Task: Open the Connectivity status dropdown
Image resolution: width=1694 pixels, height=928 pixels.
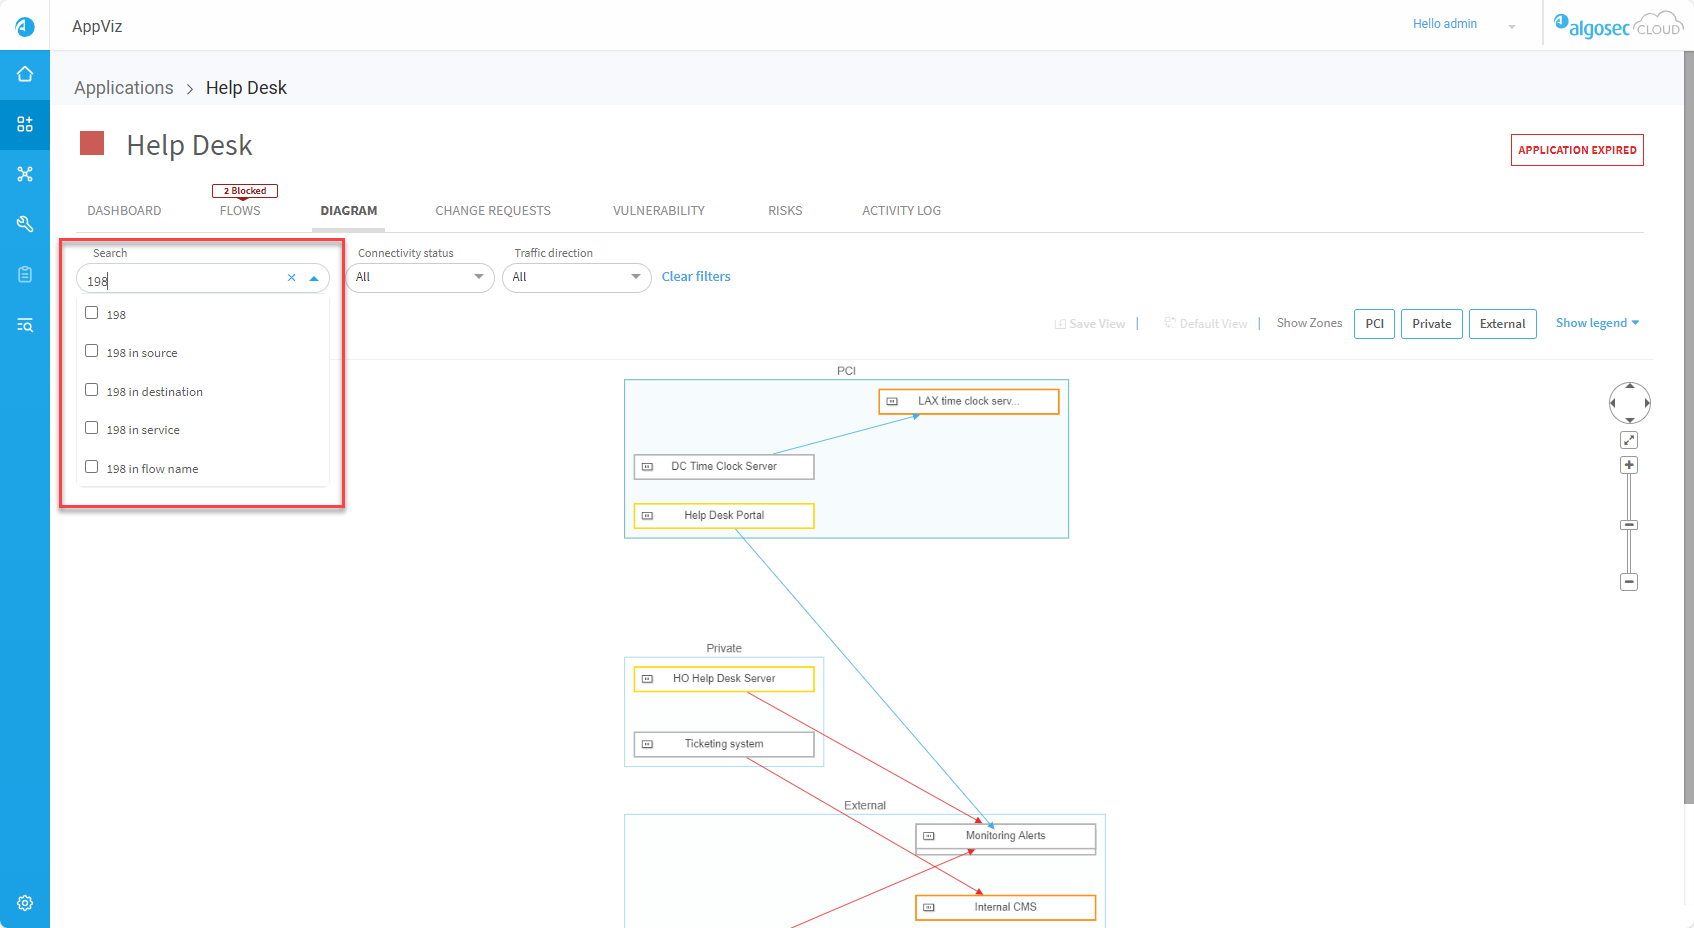Action: pos(420,277)
